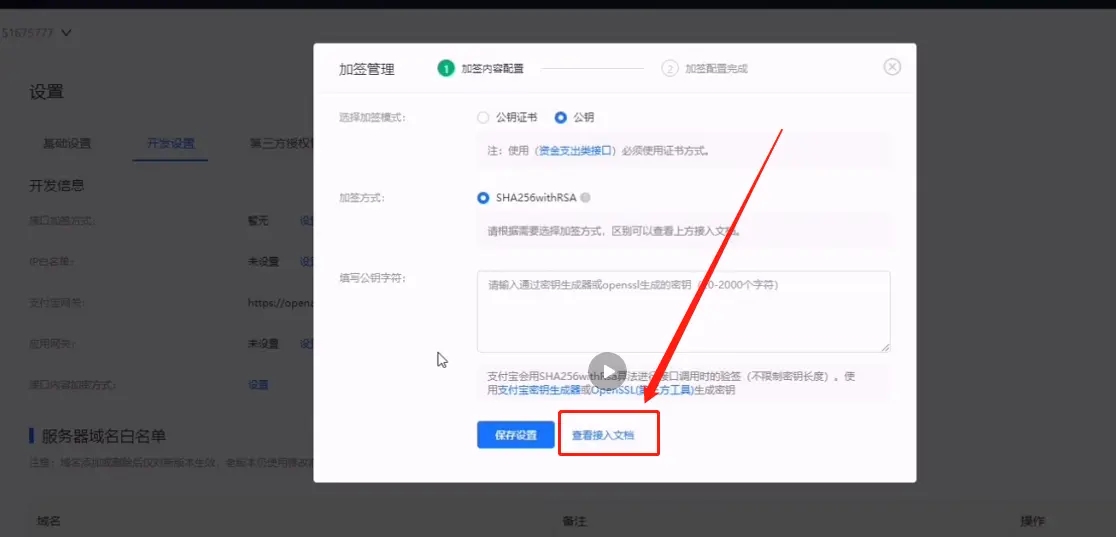
Task: Click the 保存设置 button
Action: point(515,434)
